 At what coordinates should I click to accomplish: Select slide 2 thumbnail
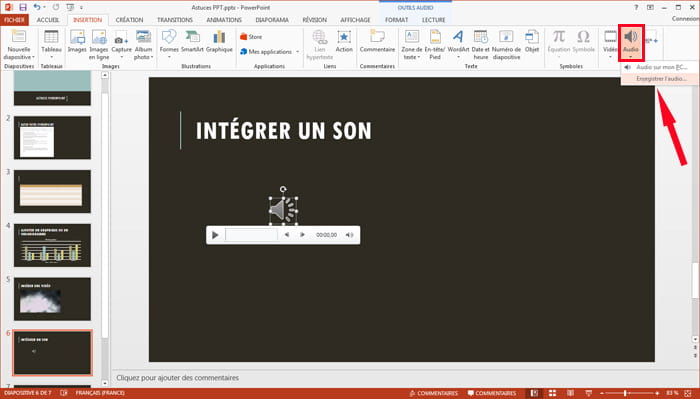click(x=52, y=137)
